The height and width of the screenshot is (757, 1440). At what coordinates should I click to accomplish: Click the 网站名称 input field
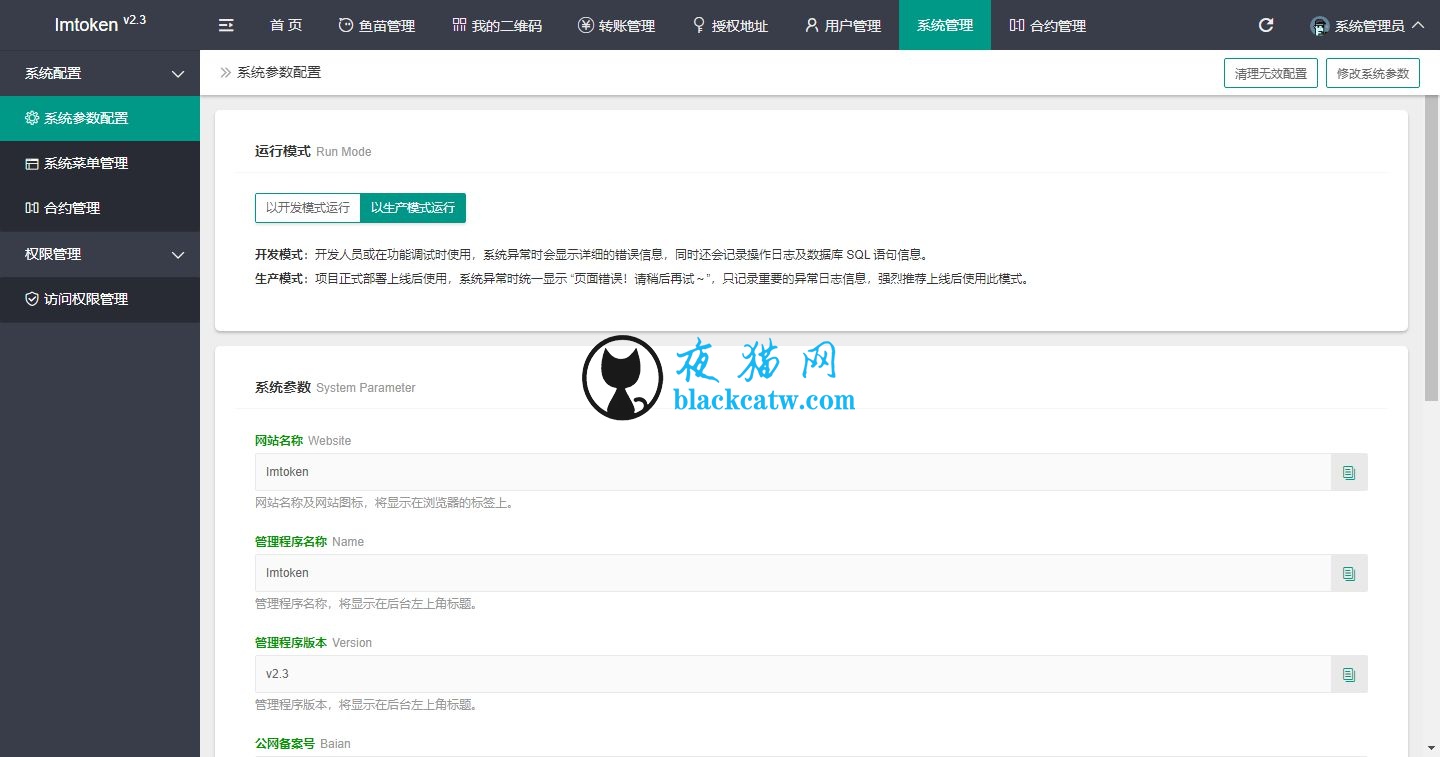tap(793, 472)
